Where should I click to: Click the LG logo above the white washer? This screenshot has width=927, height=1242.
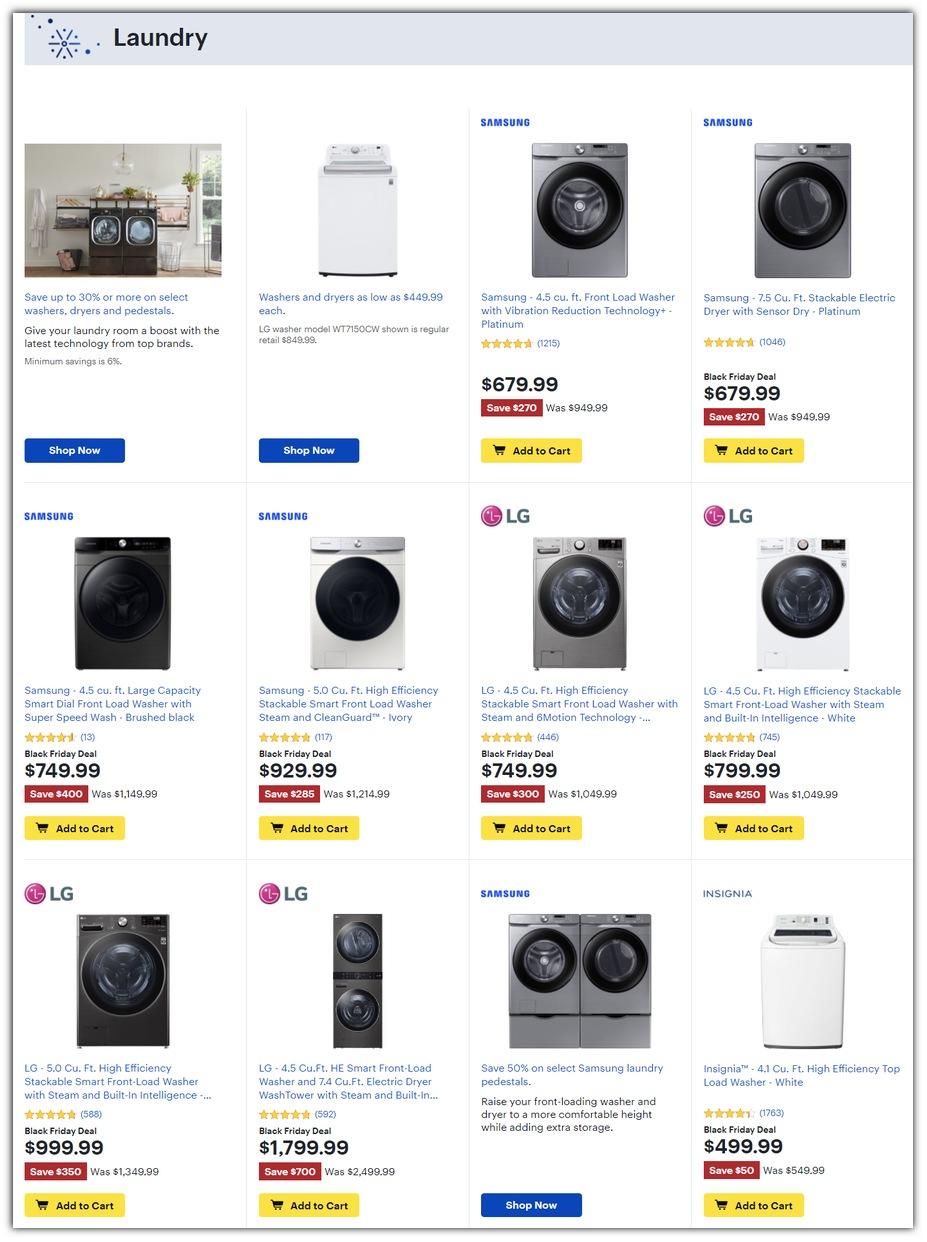727,516
